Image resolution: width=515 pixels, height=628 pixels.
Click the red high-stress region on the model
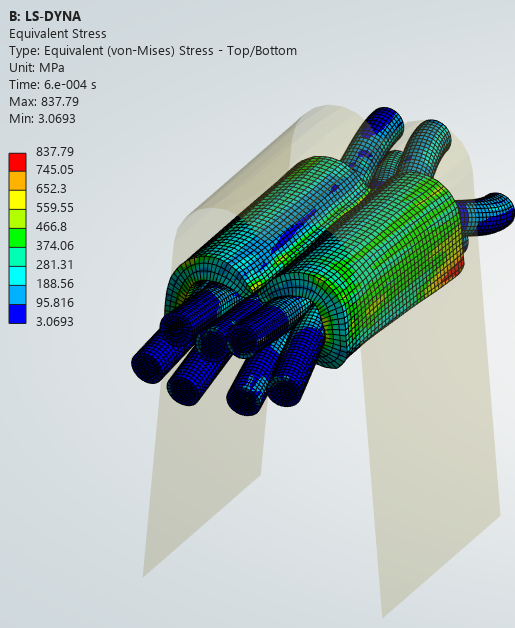click(x=455, y=273)
